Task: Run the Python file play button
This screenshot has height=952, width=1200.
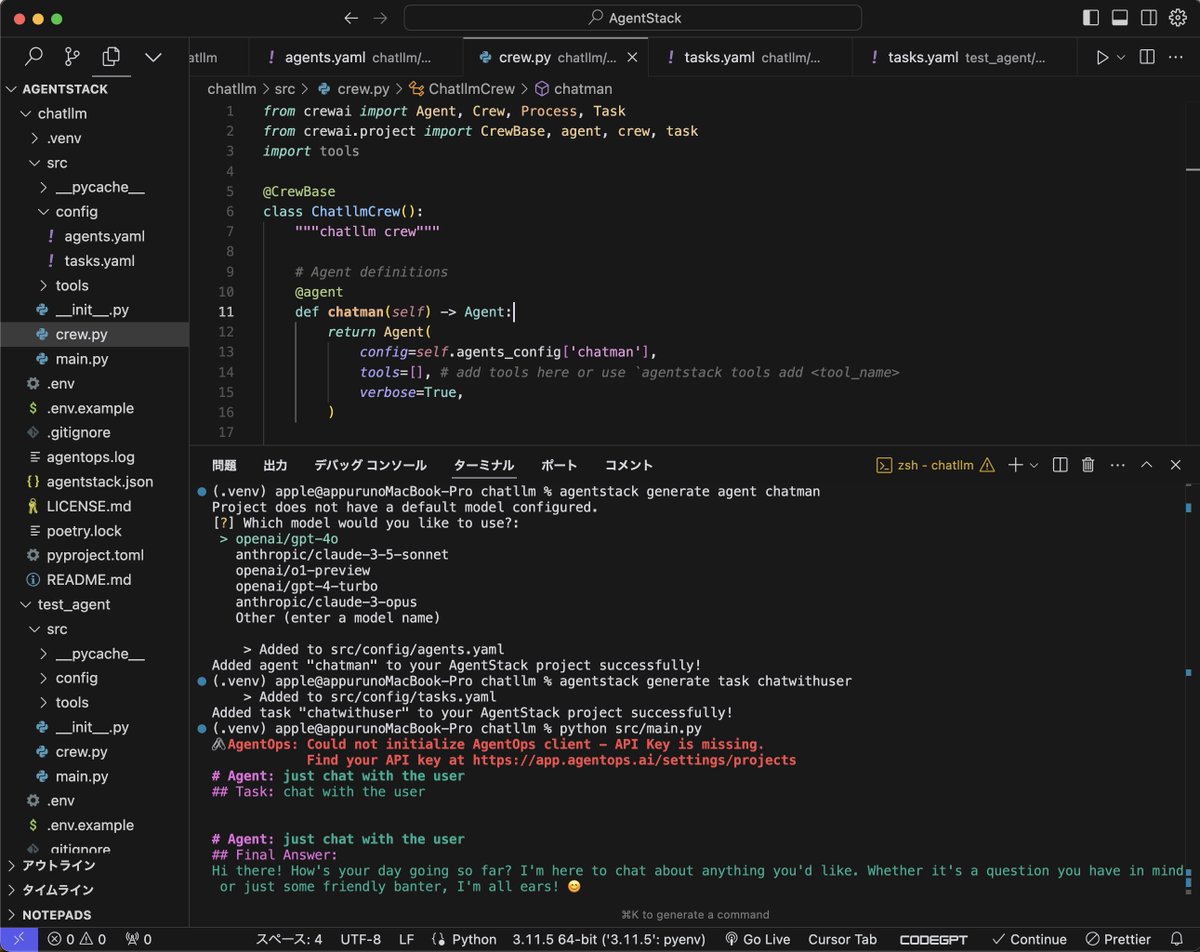Action: point(1102,58)
